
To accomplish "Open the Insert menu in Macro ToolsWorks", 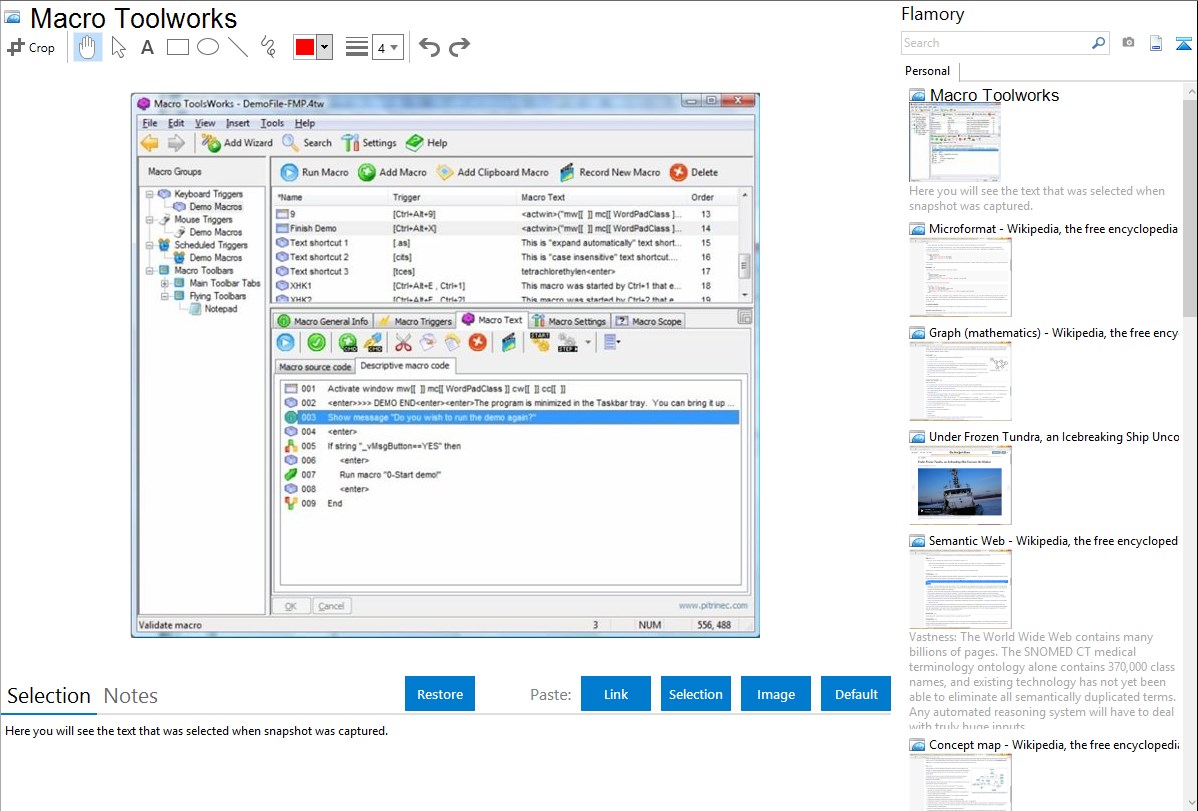I will (238, 123).
